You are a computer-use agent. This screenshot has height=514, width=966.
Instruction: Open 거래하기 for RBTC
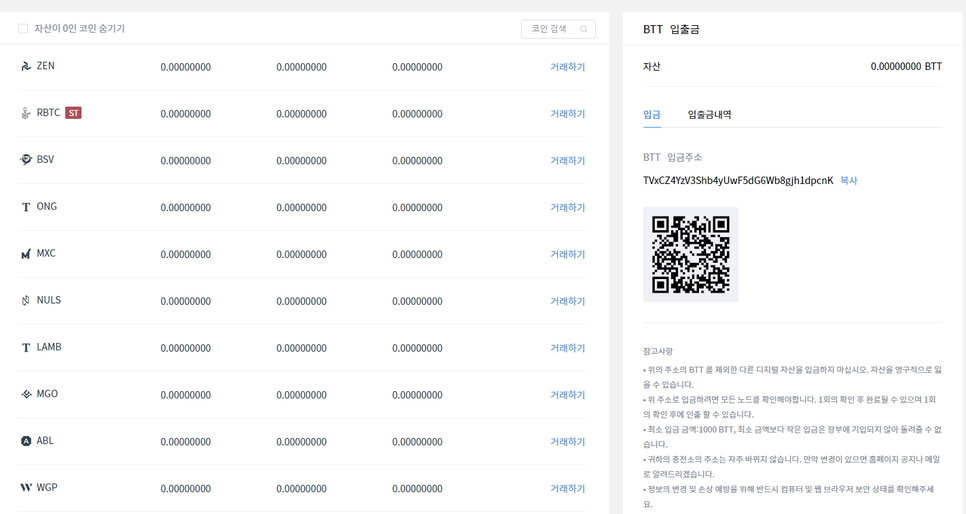click(x=567, y=113)
